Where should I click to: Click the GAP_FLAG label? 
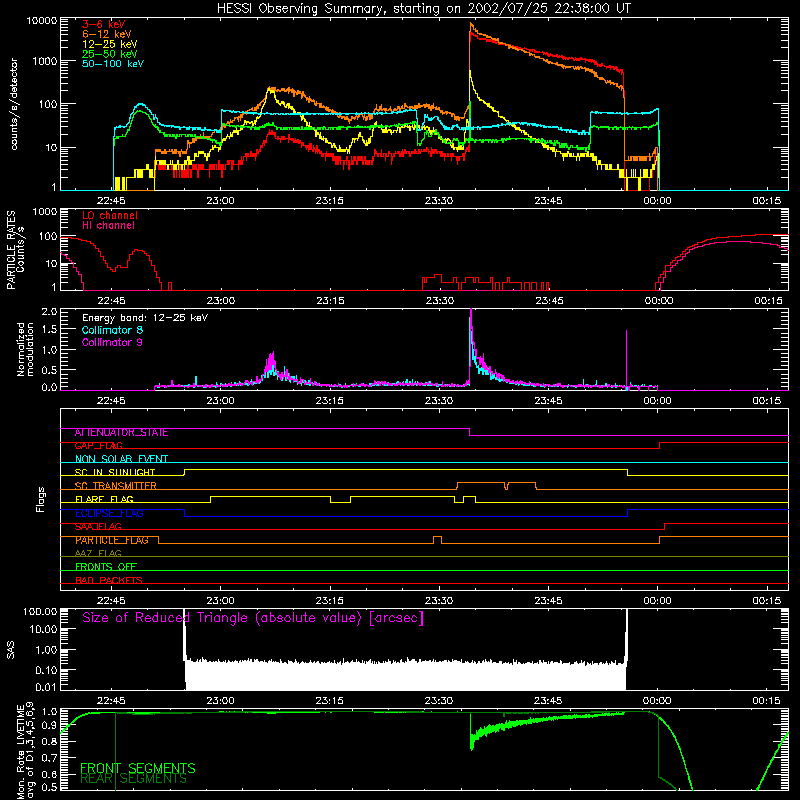(x=98, y=446)
